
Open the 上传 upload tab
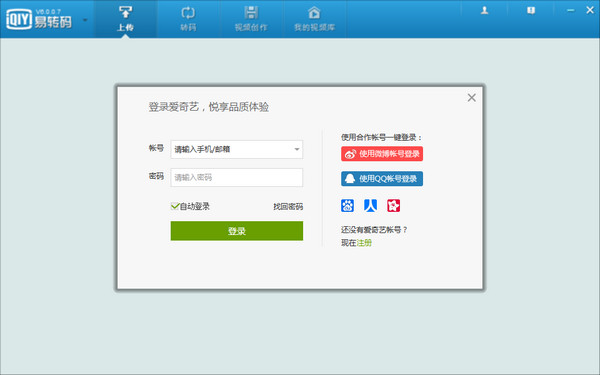click(x=126, y=19)
